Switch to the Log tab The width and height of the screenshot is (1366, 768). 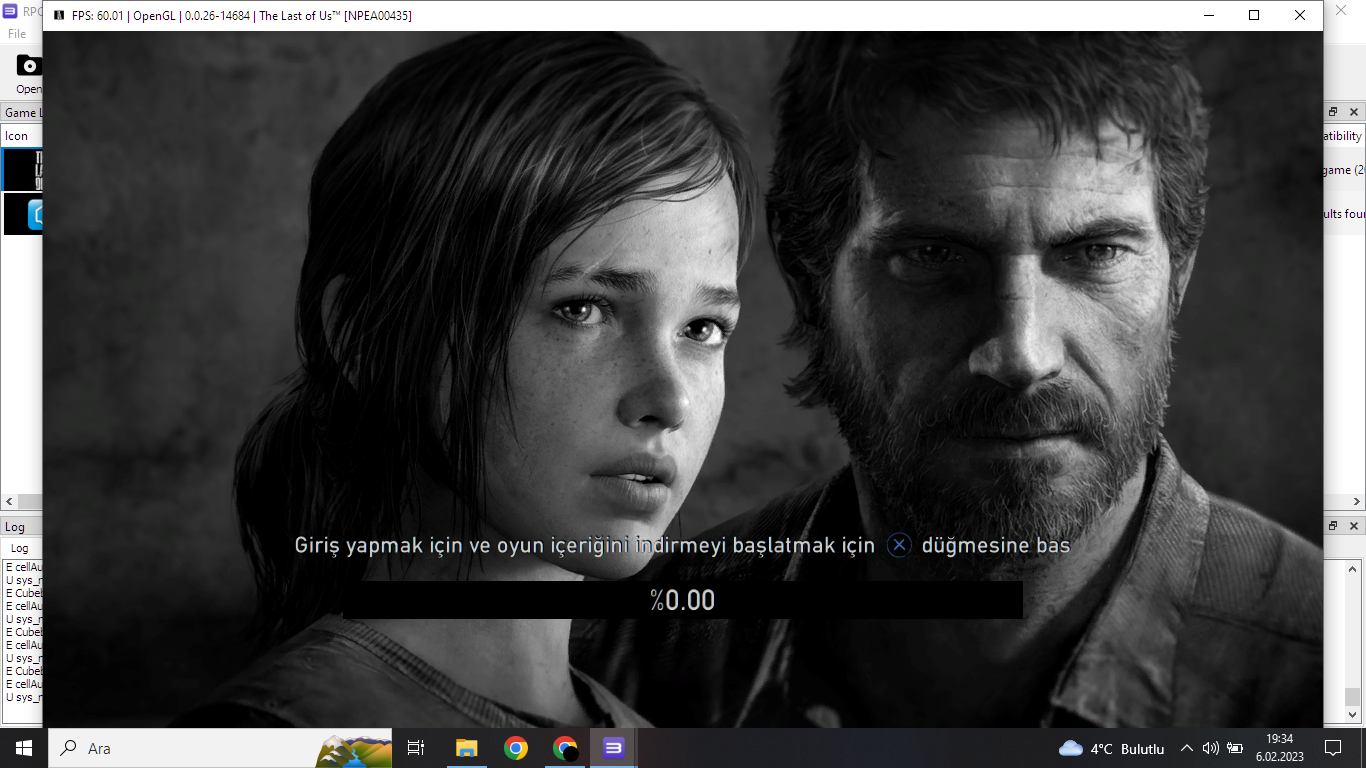coord(19,548)
